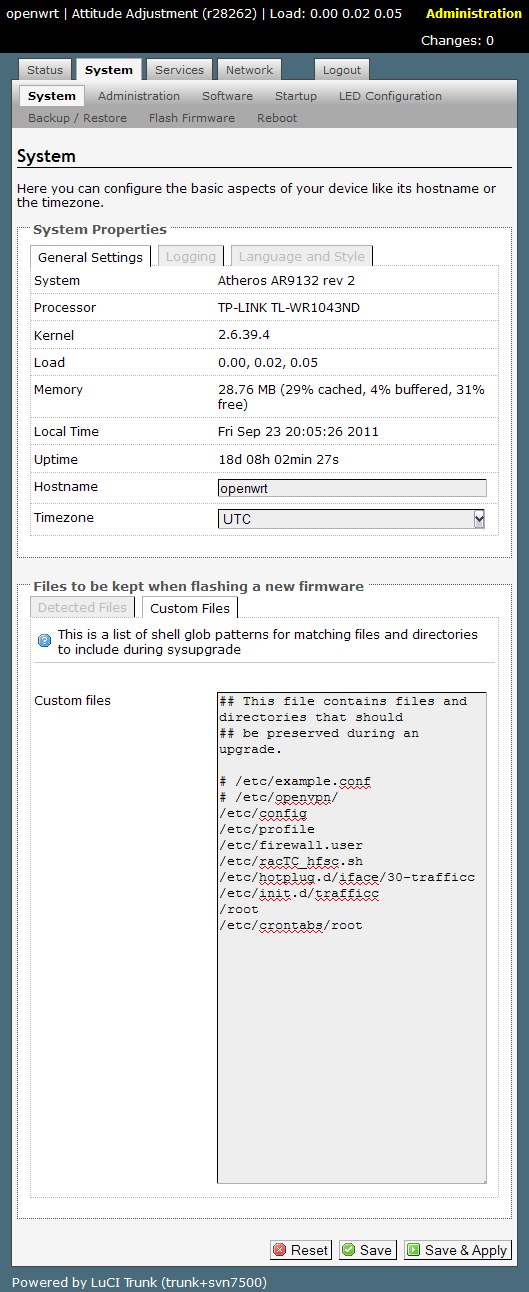Switch to the Logging tab
529x1292 pixels.
(x=190, y=257)
